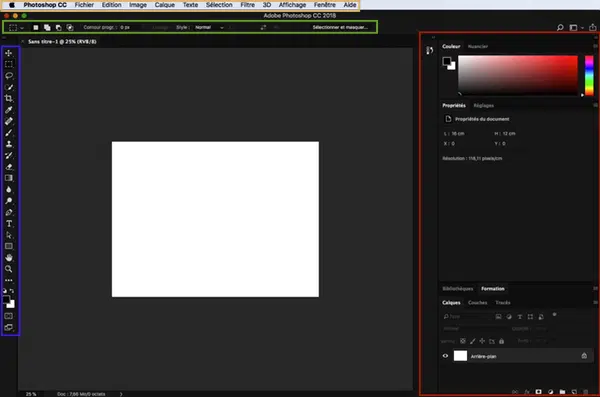Click the rainbow hue slider
Viewport: 600px width, 397px height.
[x=589, y=75]
